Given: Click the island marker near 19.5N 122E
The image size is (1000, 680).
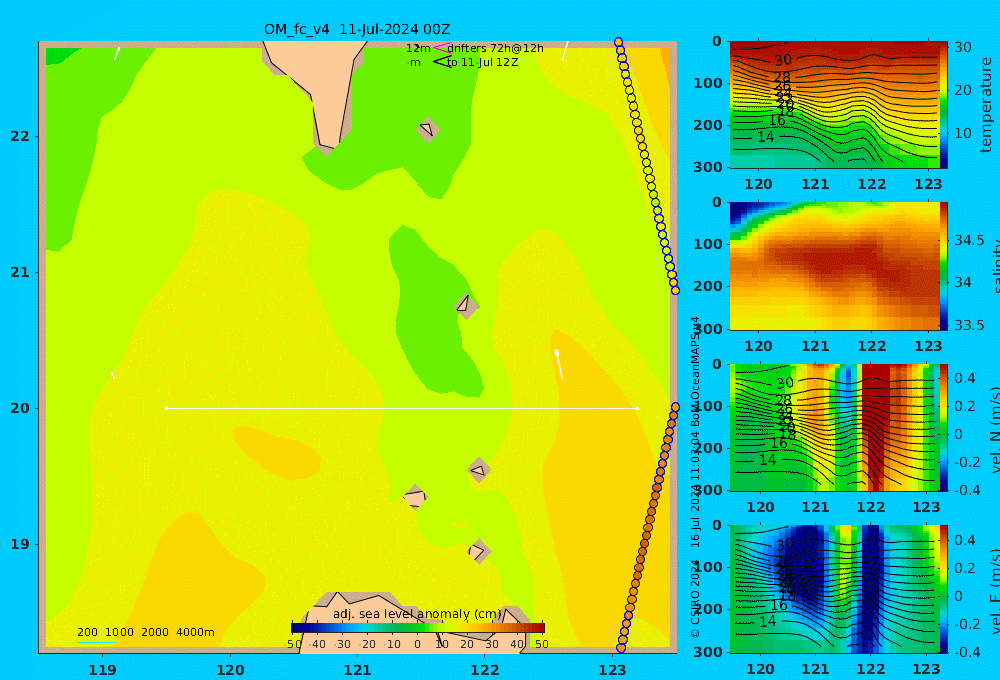Looking at the screenshot, I should pos(478,471).
